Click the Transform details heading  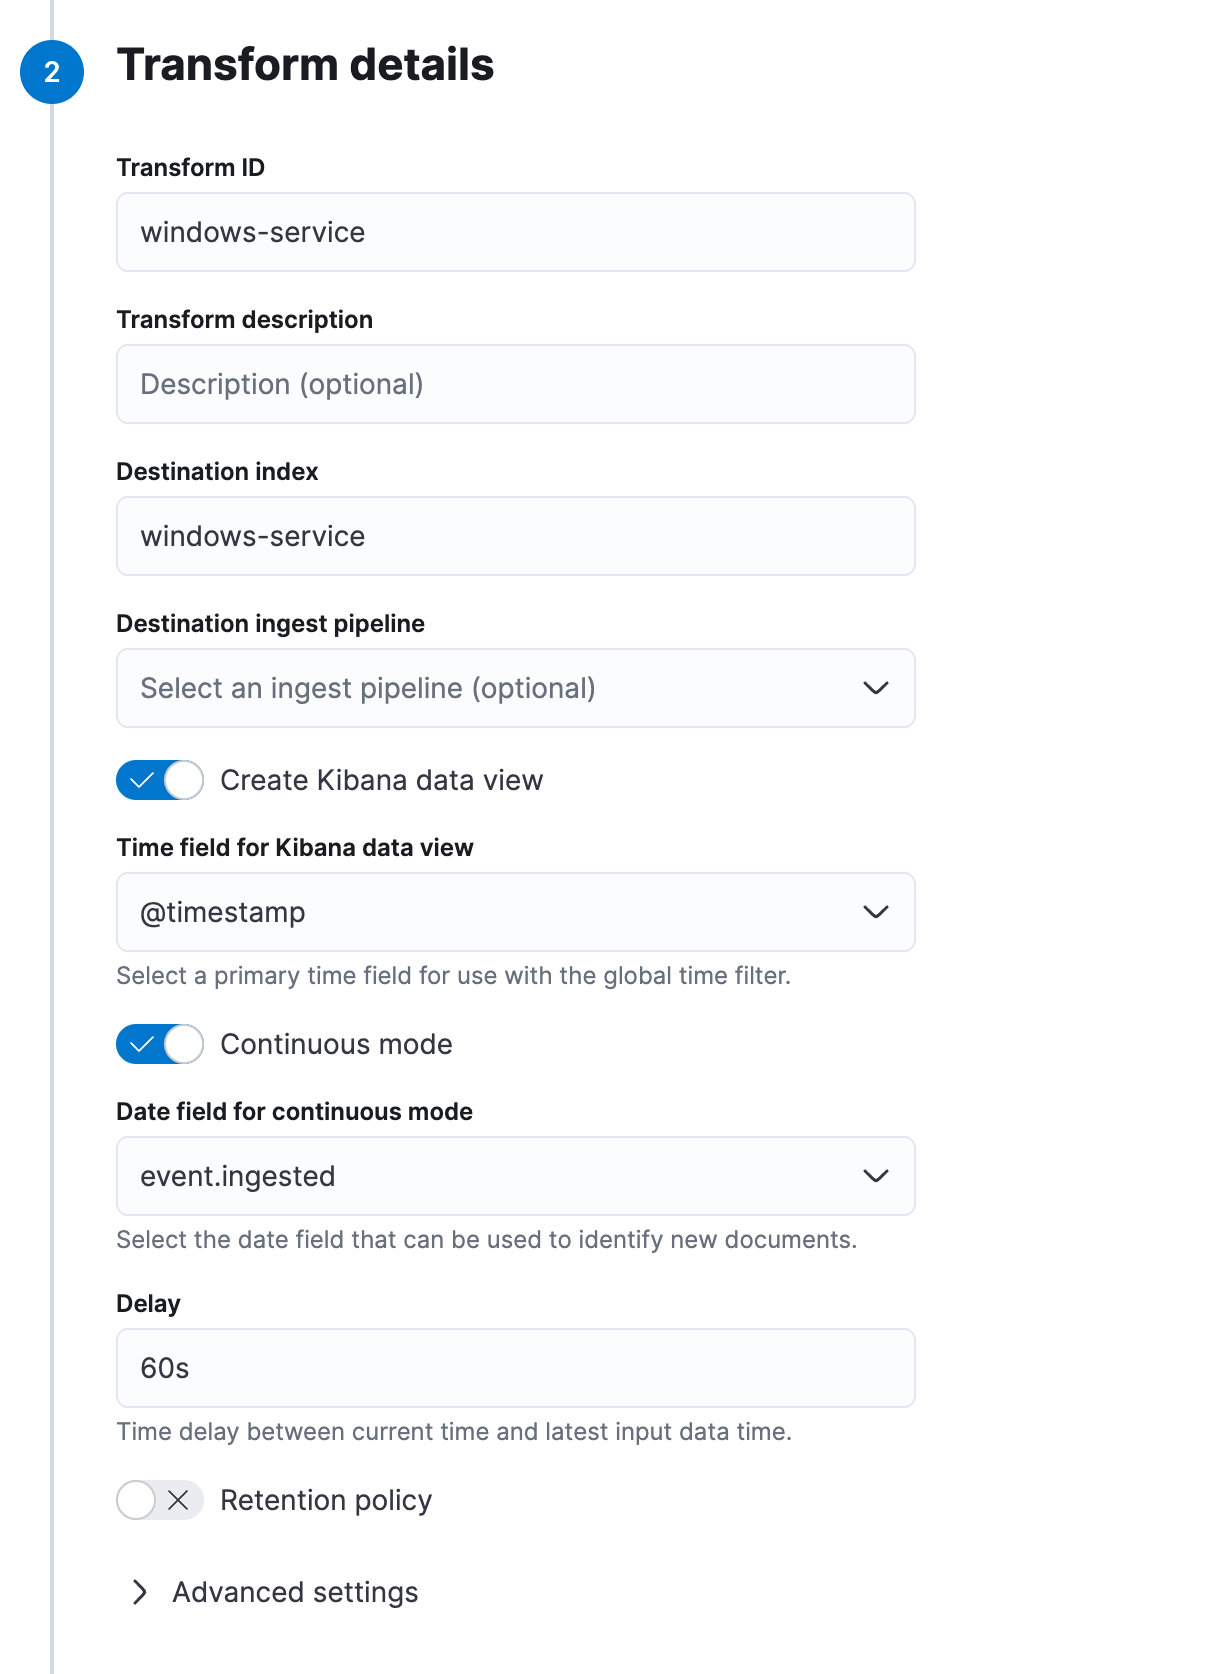pos(305,65)
